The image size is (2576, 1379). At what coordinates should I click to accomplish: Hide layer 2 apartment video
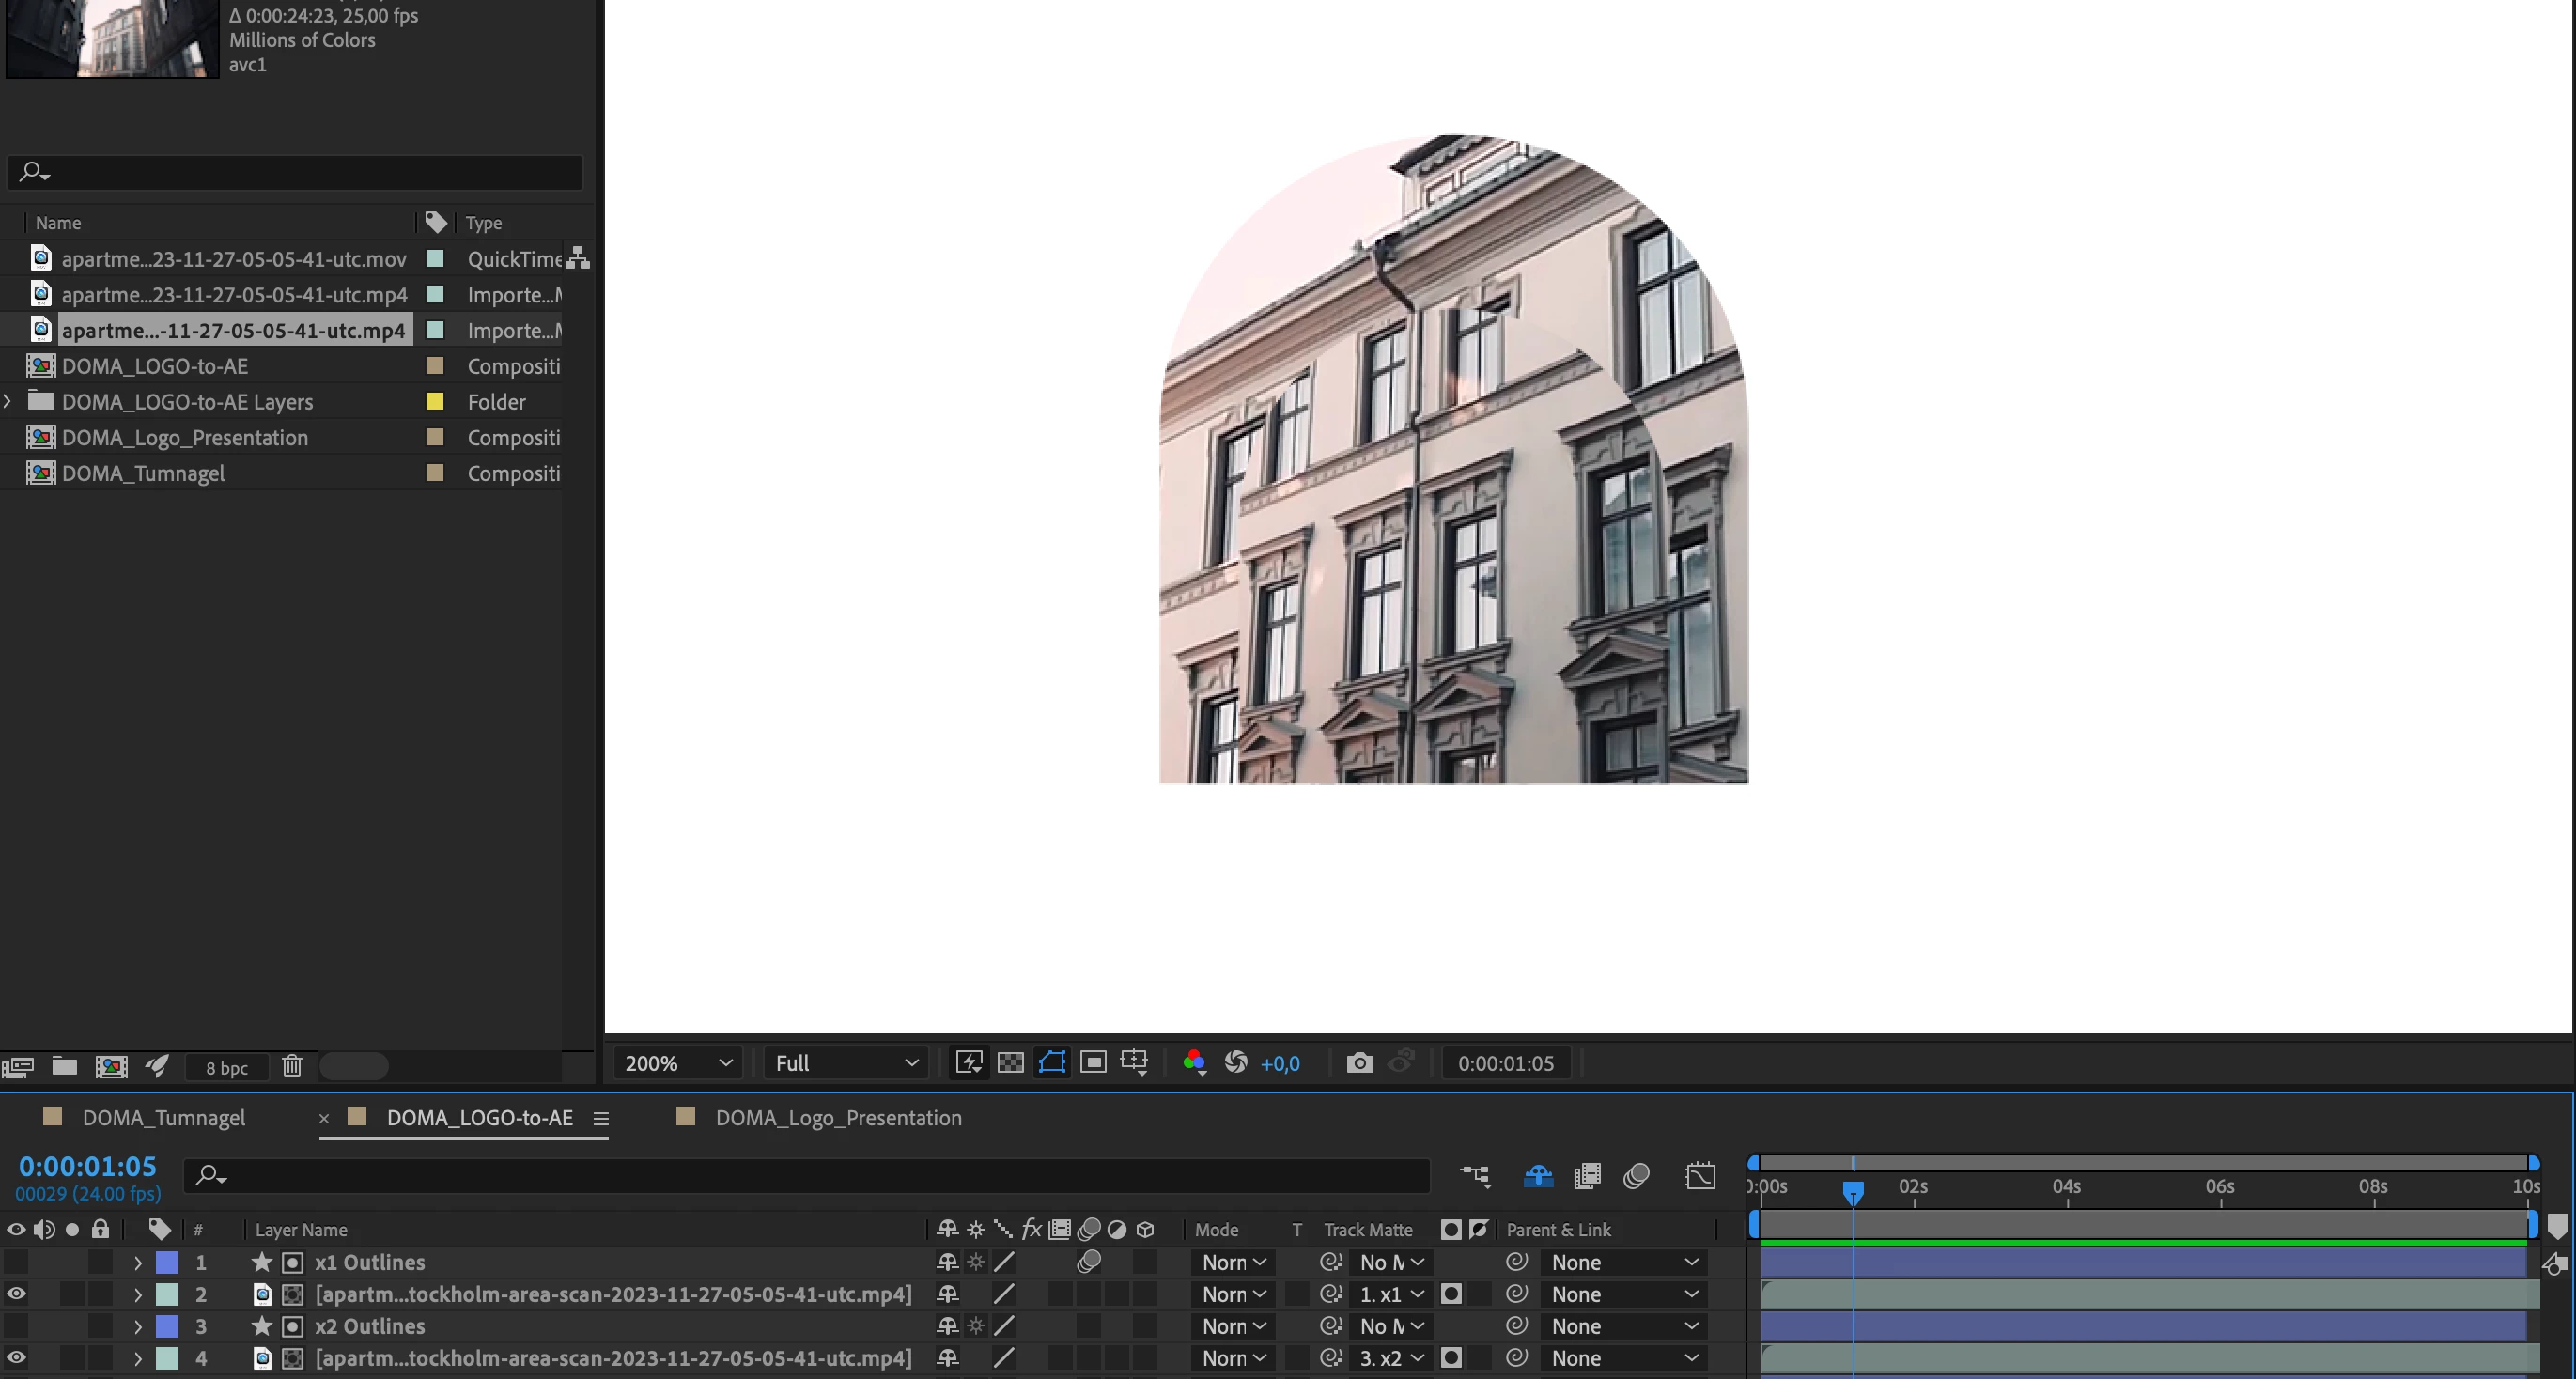[16, 1294]
